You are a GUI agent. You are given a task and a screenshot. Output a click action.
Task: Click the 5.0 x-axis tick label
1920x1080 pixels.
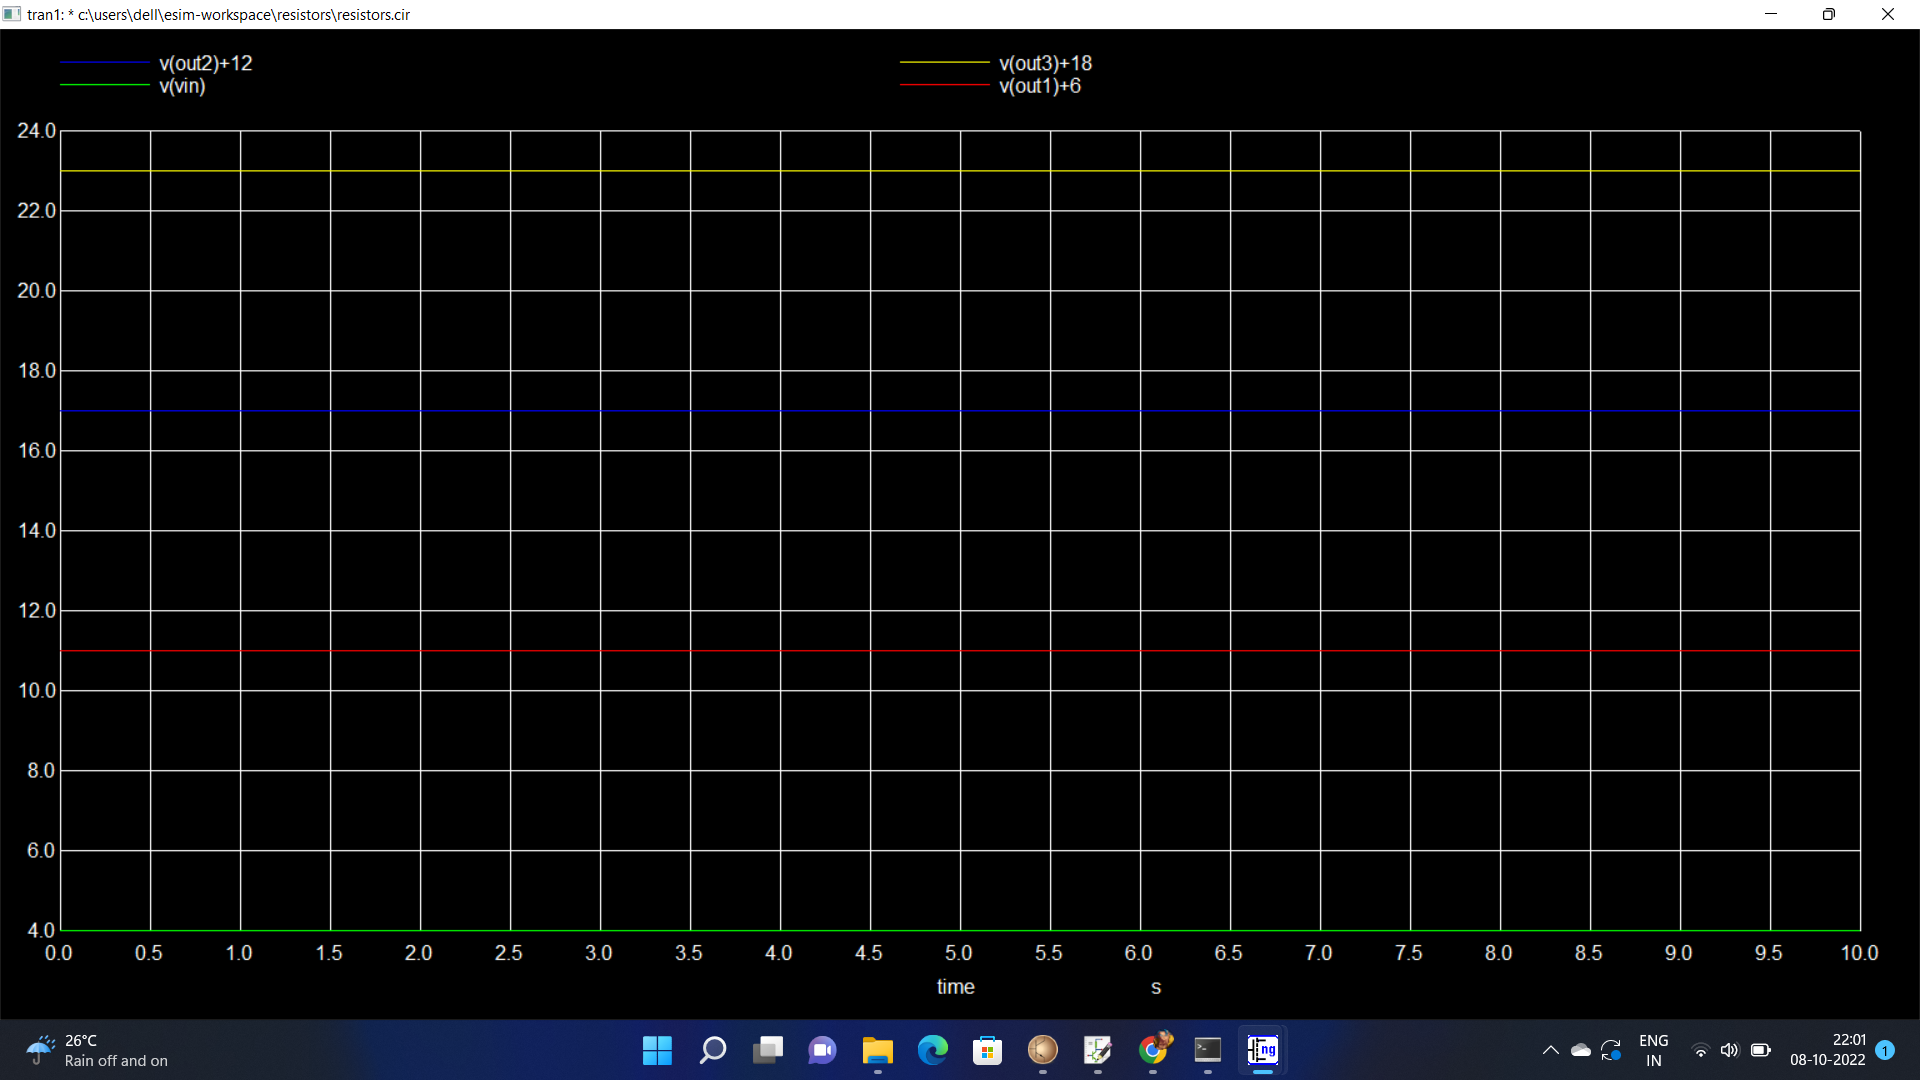point(959,953)
